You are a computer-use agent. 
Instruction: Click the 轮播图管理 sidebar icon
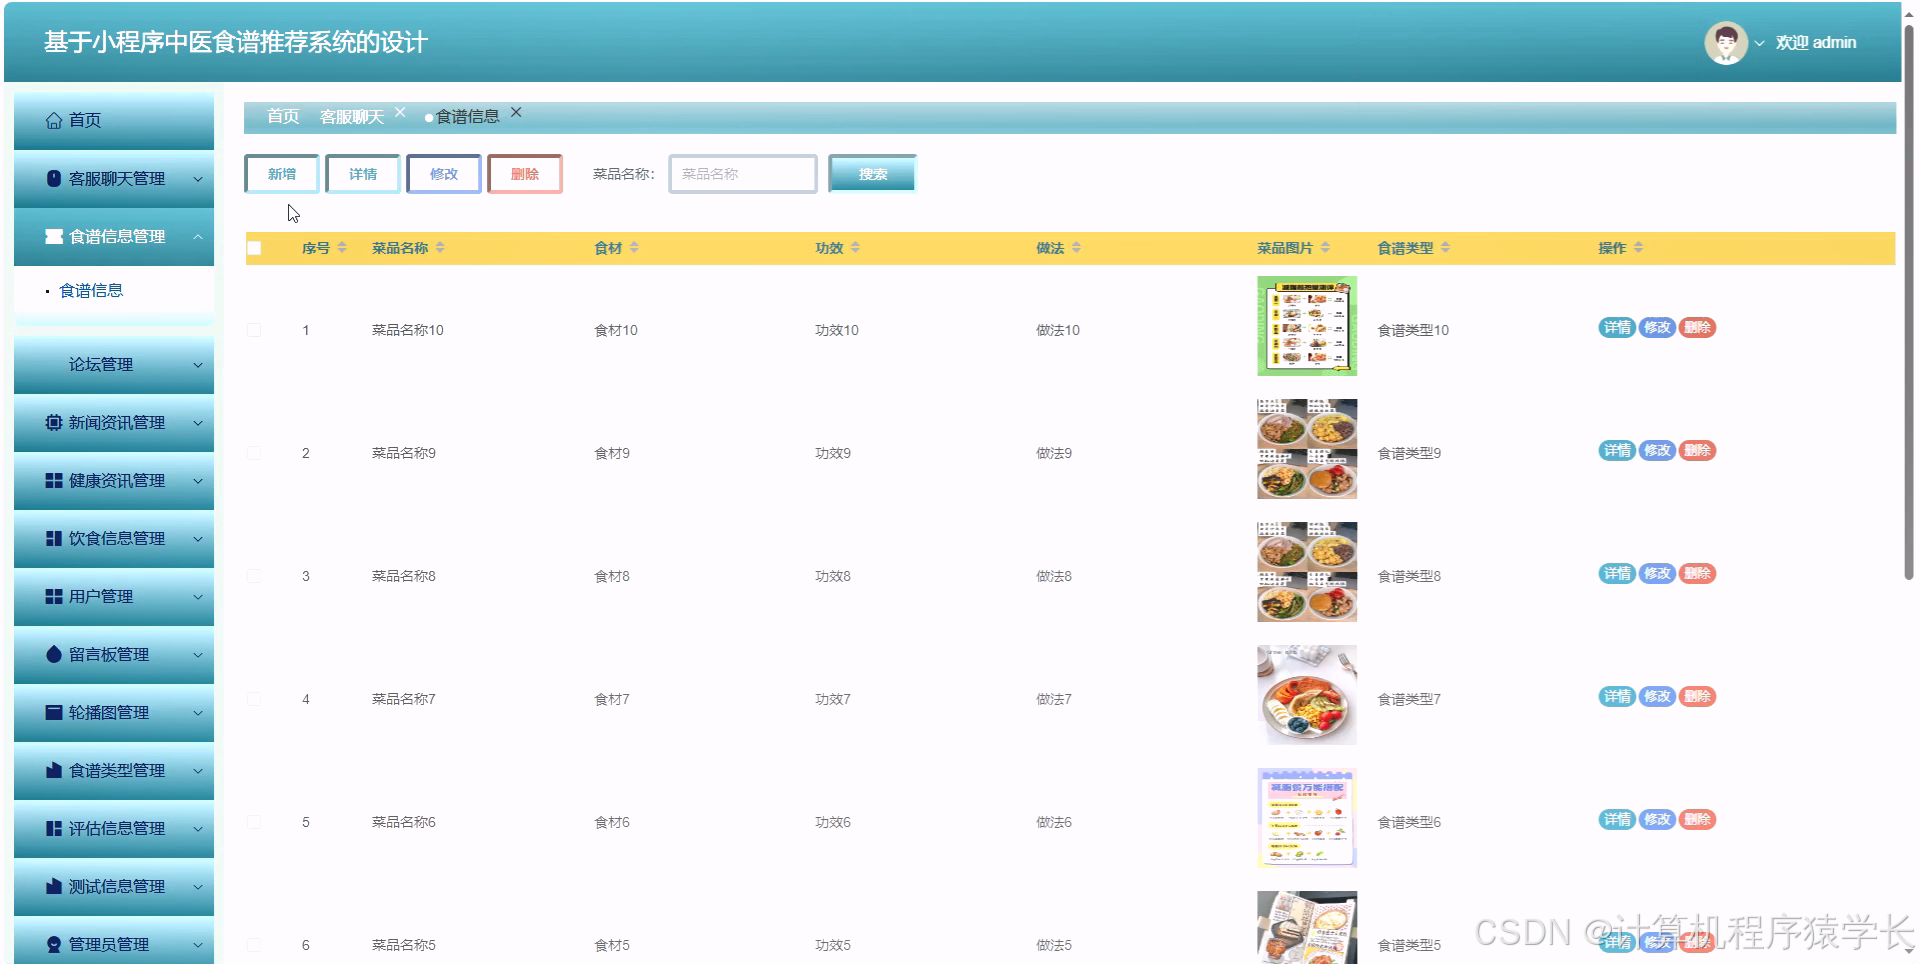coord(54,712)
